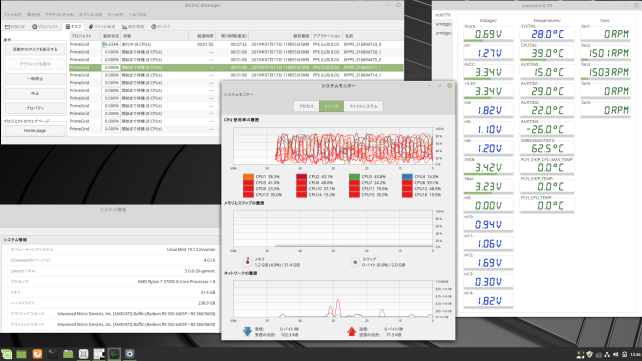Viewport: 642px width, 361px height.
Task: Pick the CPU13 red color swatch
Action: tap(248, 195)
